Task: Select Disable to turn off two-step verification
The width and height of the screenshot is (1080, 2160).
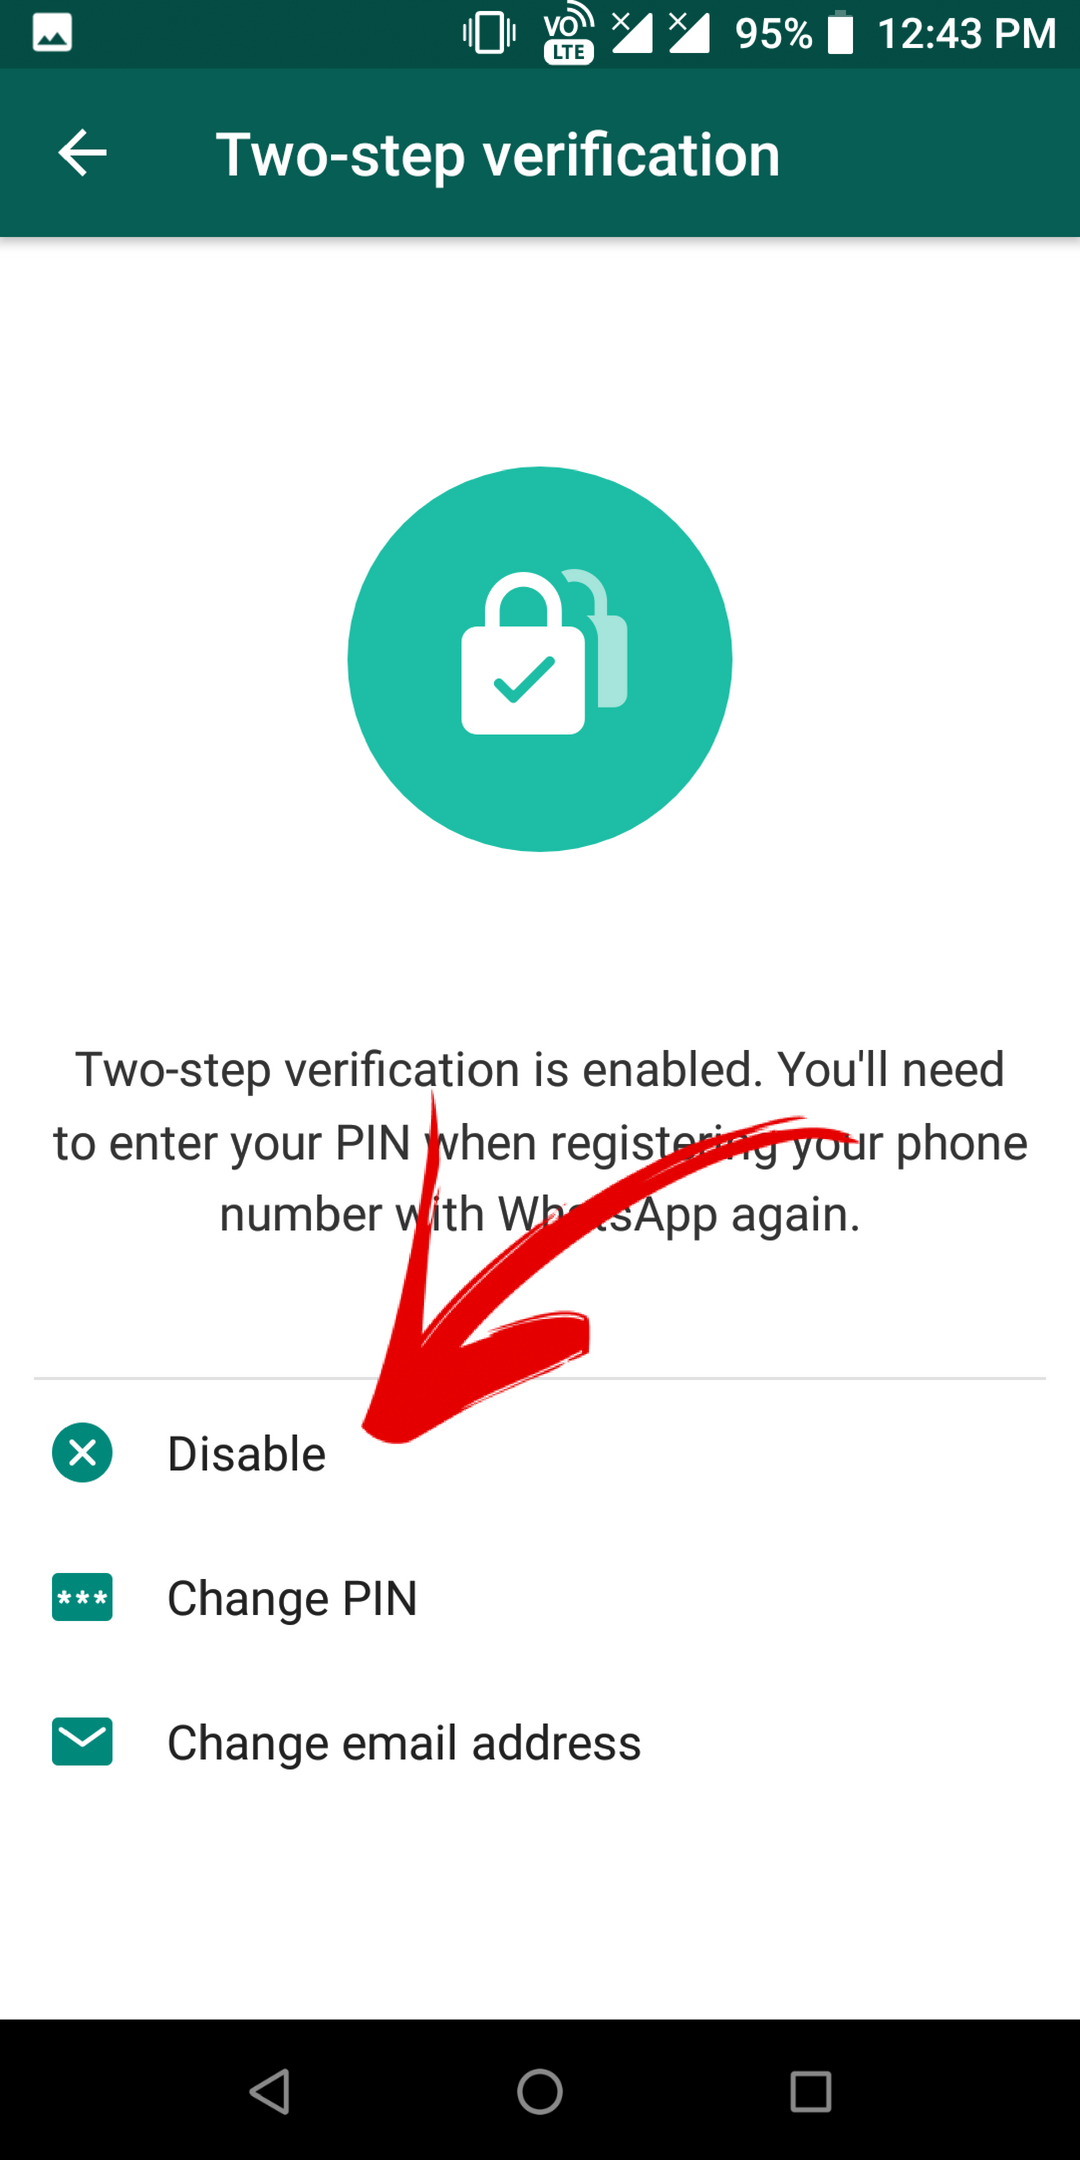Action: 540,1452
